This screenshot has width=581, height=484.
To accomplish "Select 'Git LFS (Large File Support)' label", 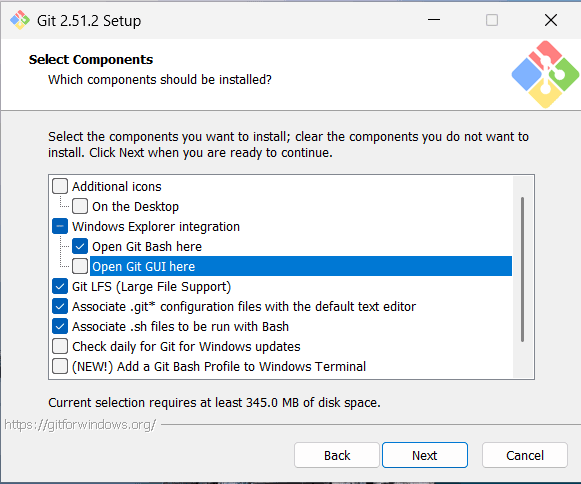I will pyautogui.click(x=152, y=286).
